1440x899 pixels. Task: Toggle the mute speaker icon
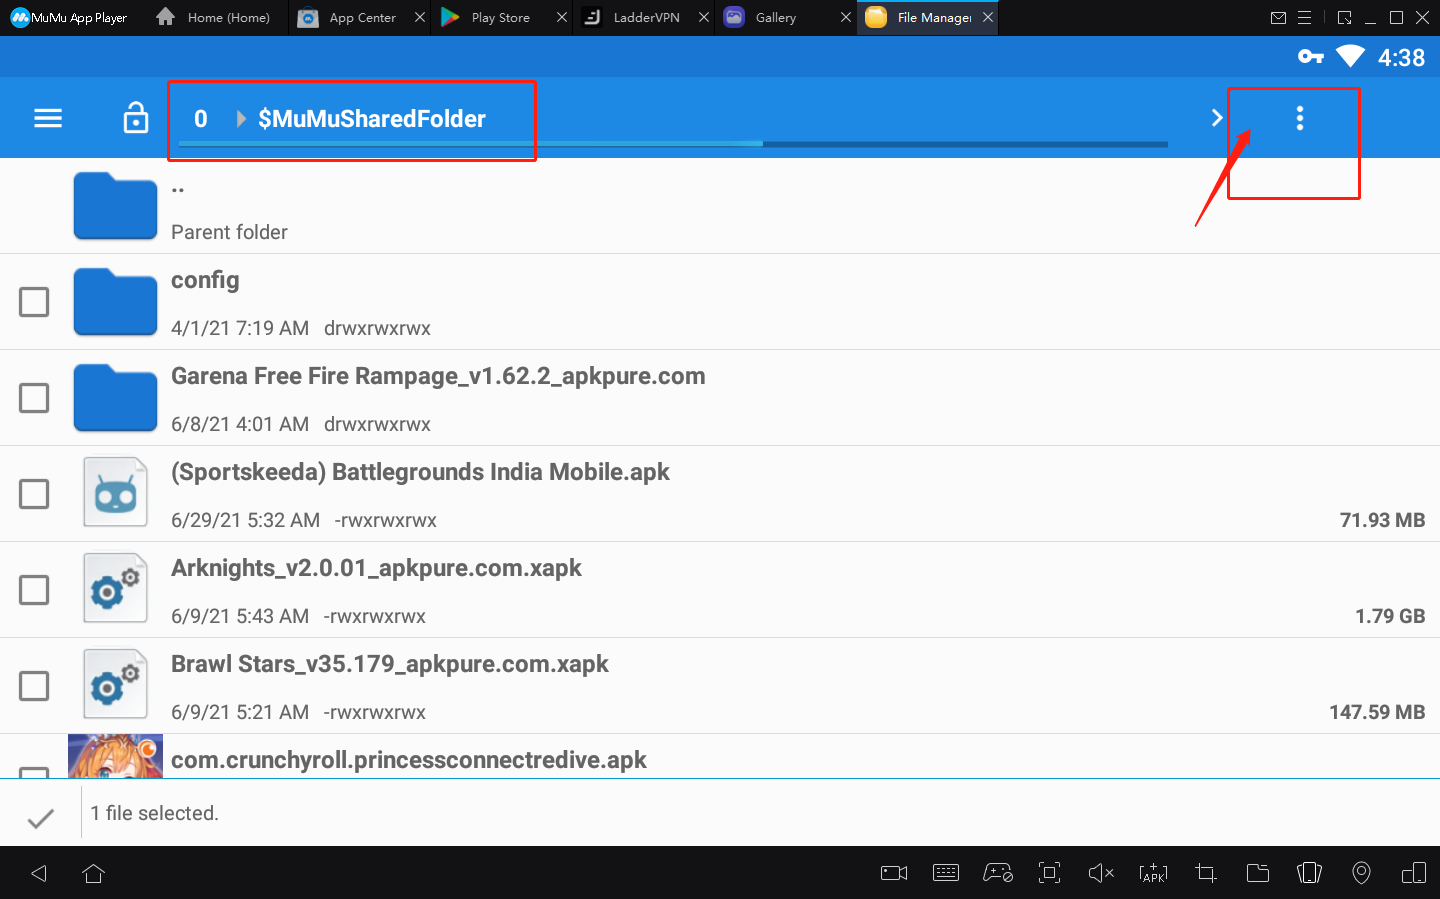pos(1101,873)
